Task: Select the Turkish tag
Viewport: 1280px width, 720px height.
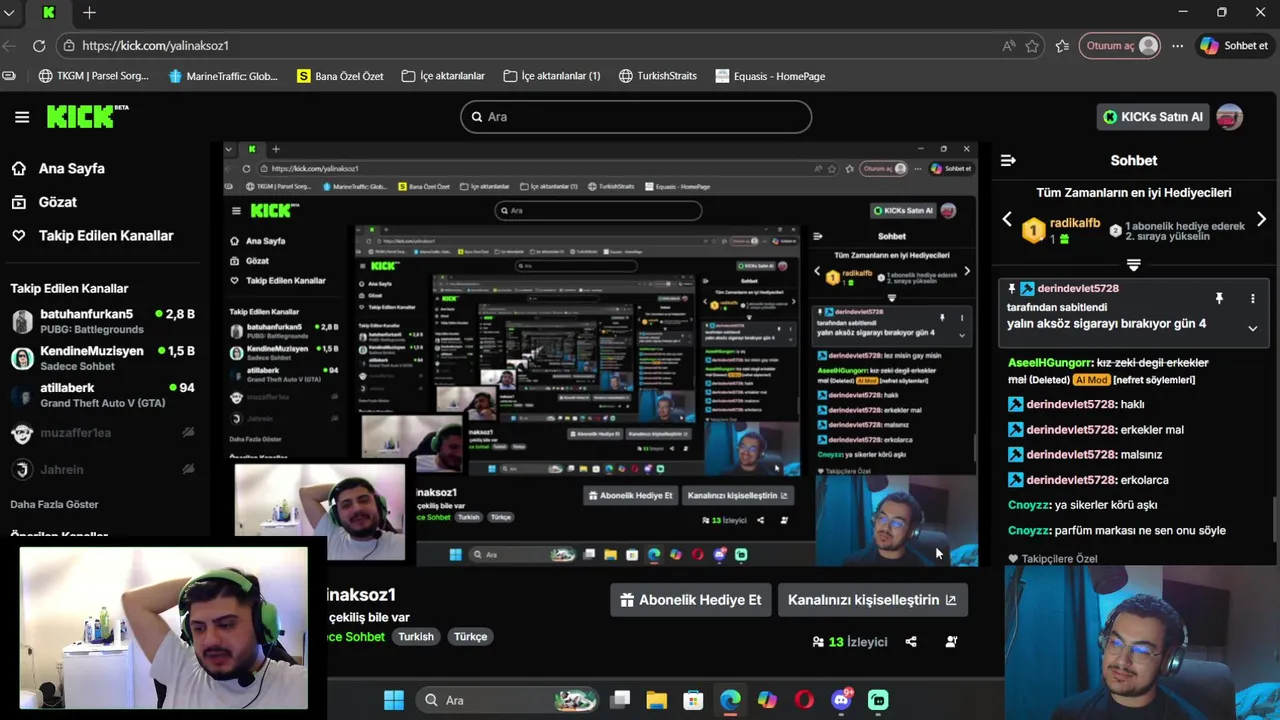Action: [416, 637]
